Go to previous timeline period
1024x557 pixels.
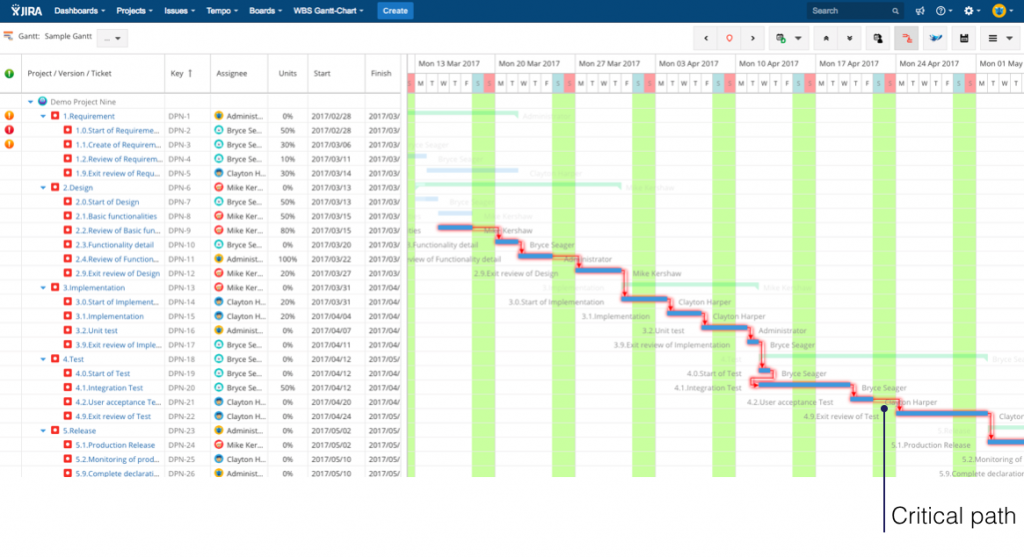tap(705, 39)
